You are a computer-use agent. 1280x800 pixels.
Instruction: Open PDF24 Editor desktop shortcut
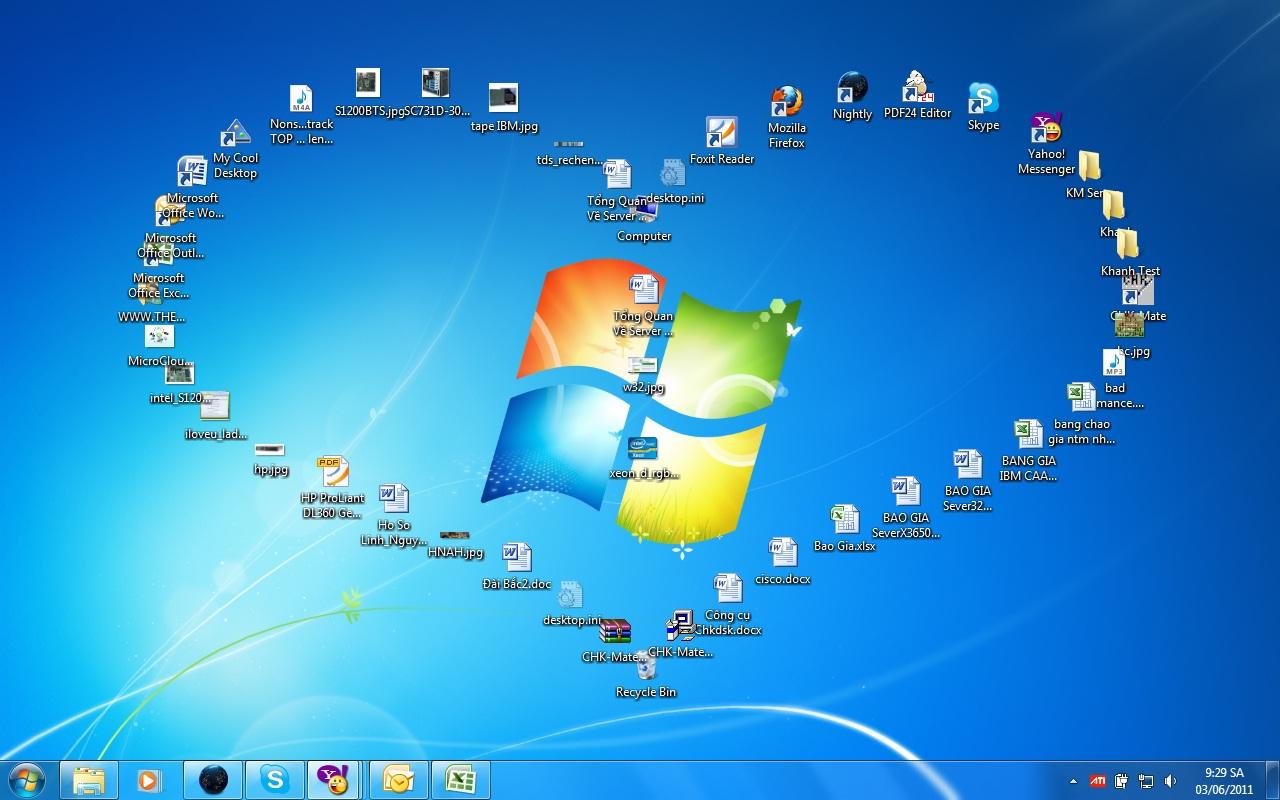(x=917, y=87)
